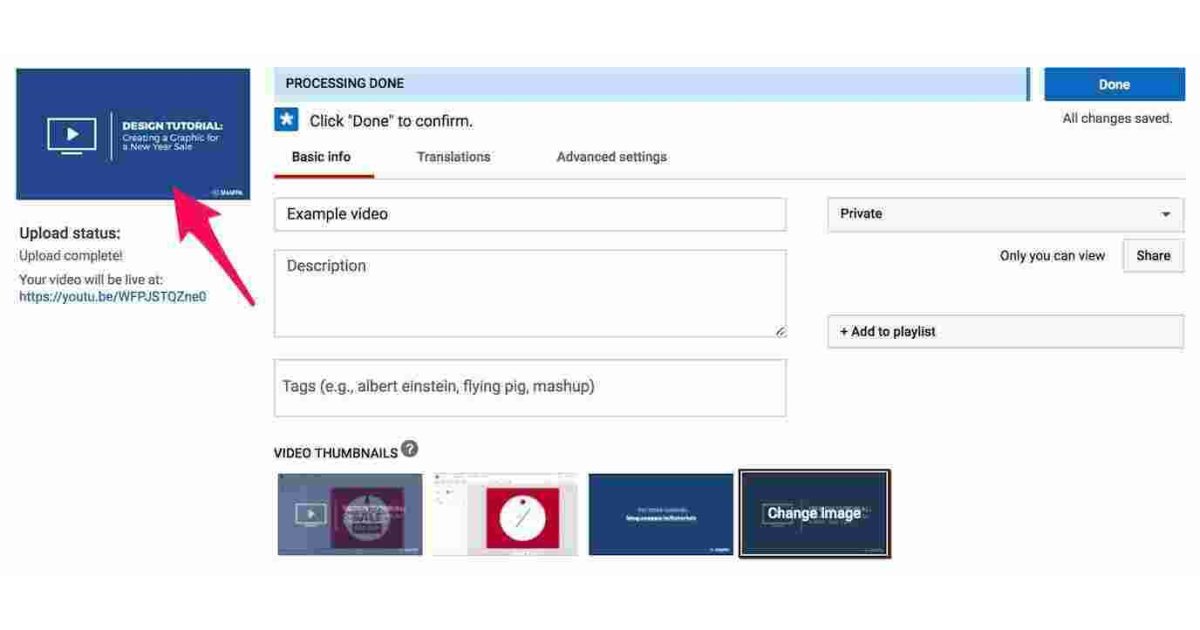The height and width of the screenshot is (630, 1200).
Task: Click the Share button
Action: click(1152, 256)
